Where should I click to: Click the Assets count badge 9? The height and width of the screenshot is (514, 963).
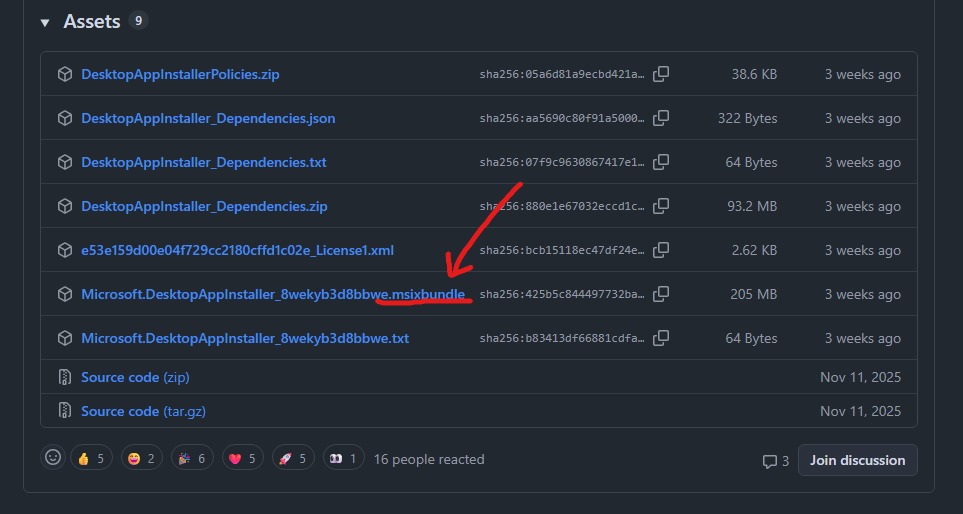pos(138,21)
